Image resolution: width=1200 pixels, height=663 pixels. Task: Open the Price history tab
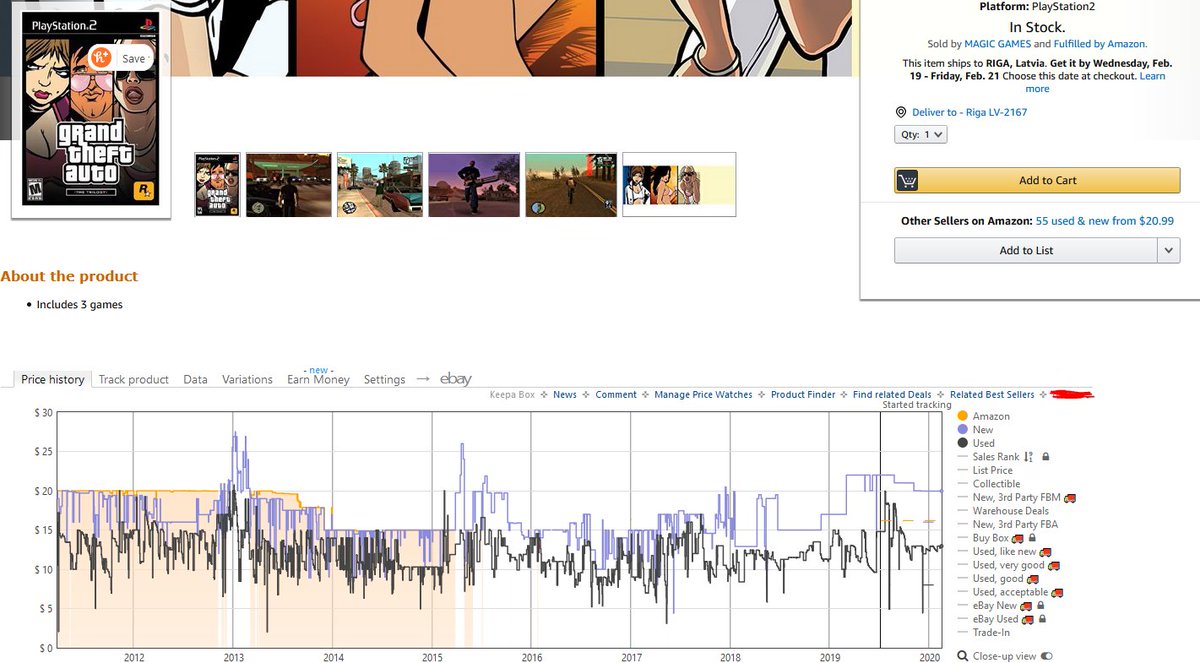[x=53, y=379]
